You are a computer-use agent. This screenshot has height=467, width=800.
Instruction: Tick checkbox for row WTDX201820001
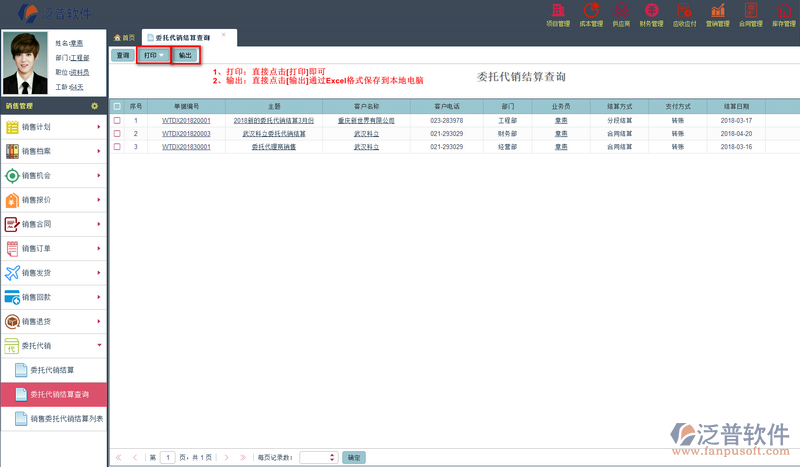[x=117, y=120]
